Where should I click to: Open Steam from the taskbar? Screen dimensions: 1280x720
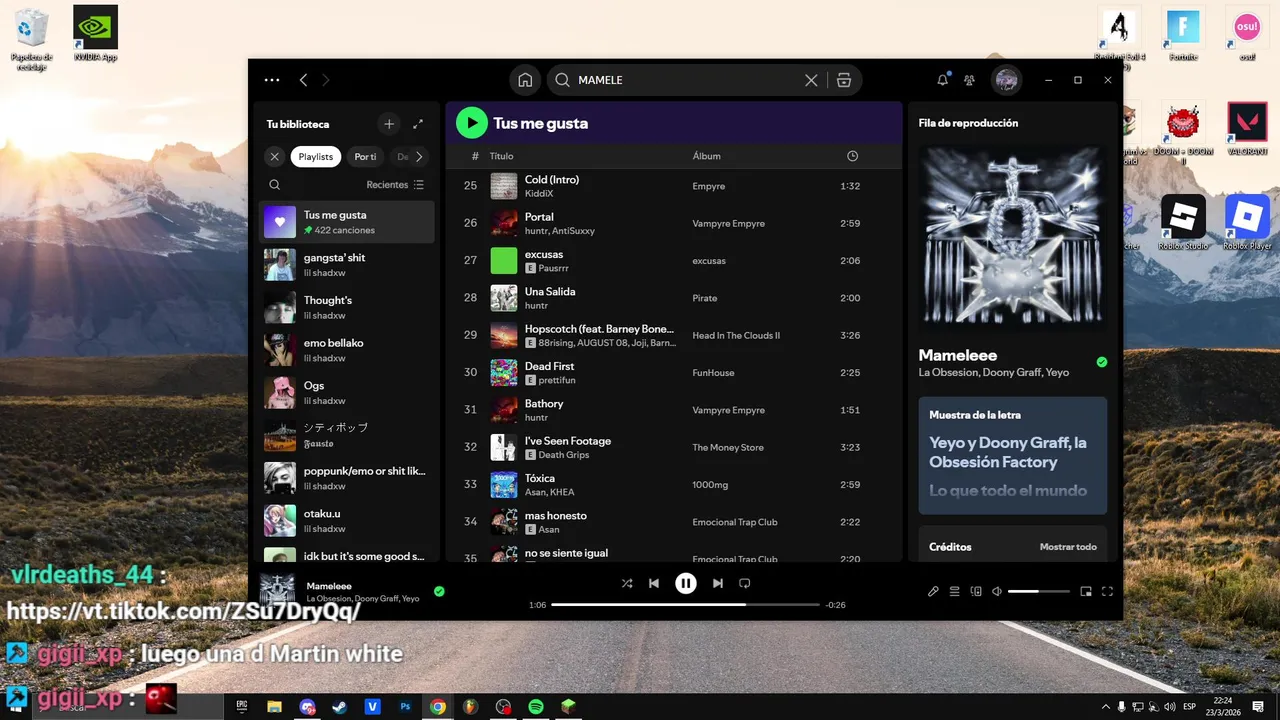[340, 706]
